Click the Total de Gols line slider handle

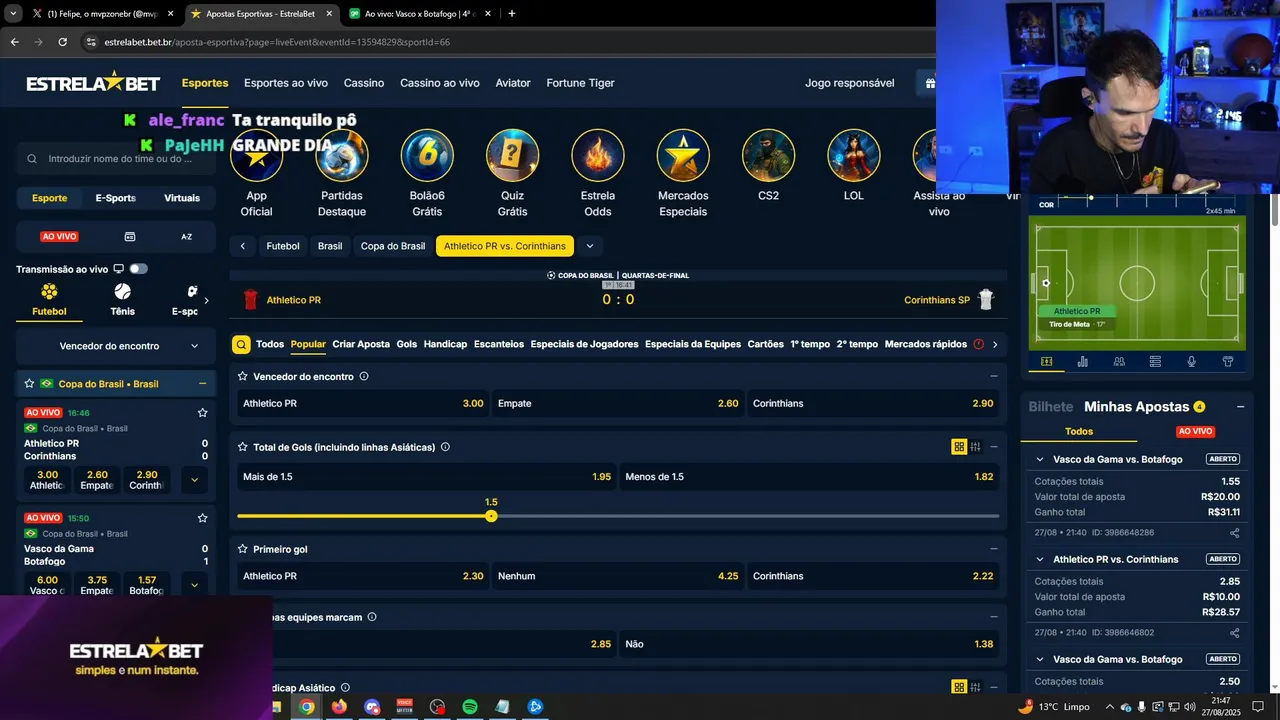coord(491,516)
